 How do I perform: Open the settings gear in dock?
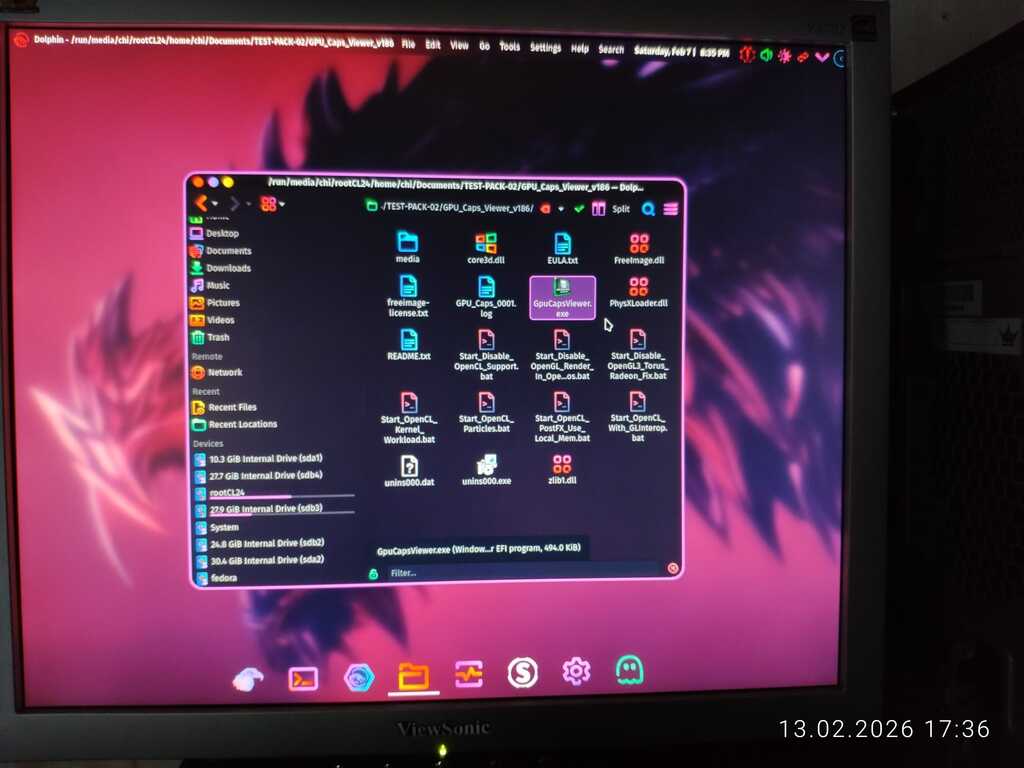(x=576, y=671)
